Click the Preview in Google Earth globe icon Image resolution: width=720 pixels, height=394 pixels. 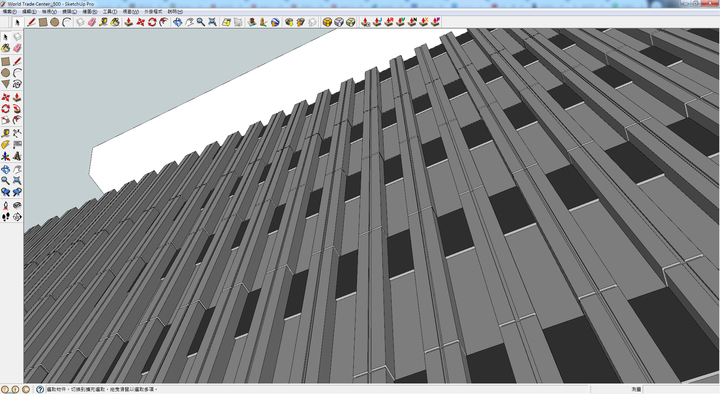(x=275, y=22)
